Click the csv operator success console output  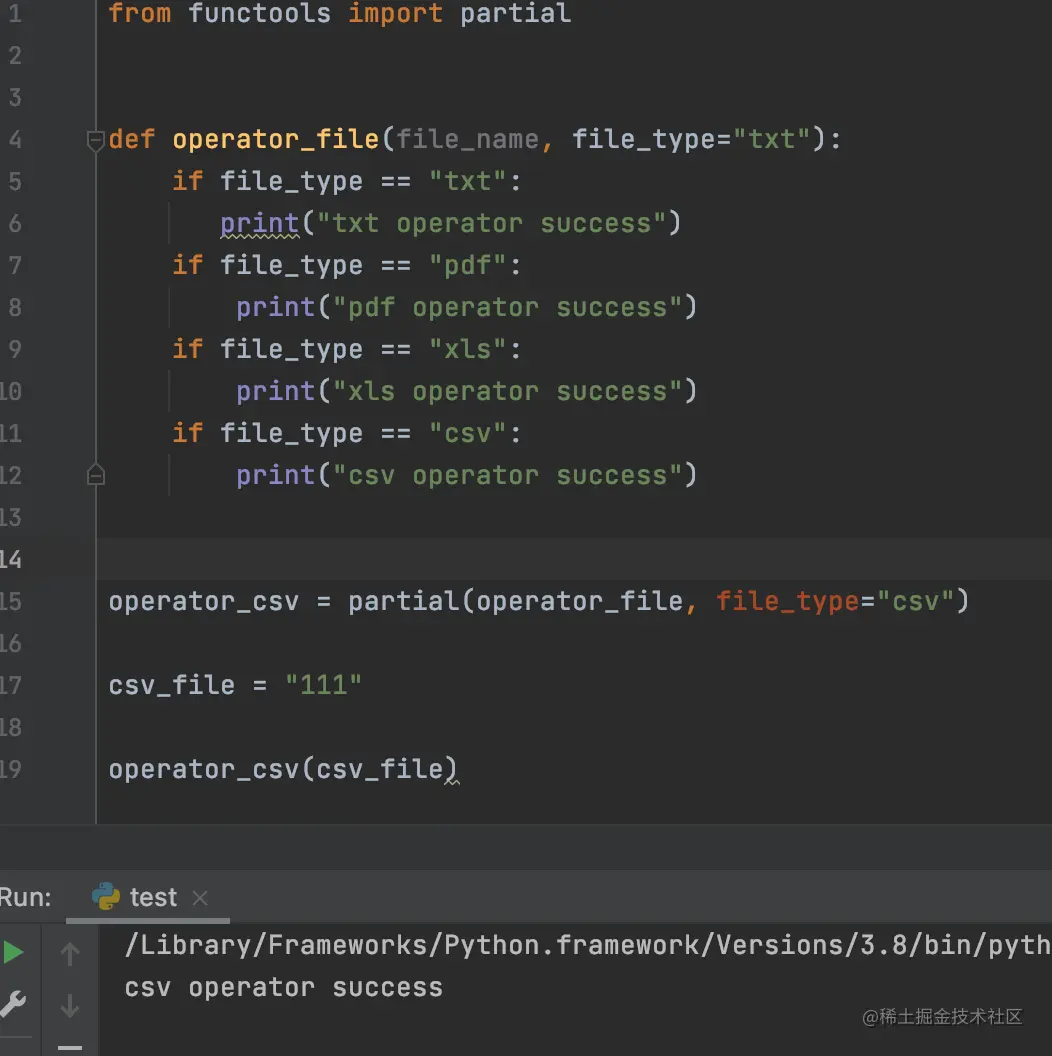(x=284, y=988)
